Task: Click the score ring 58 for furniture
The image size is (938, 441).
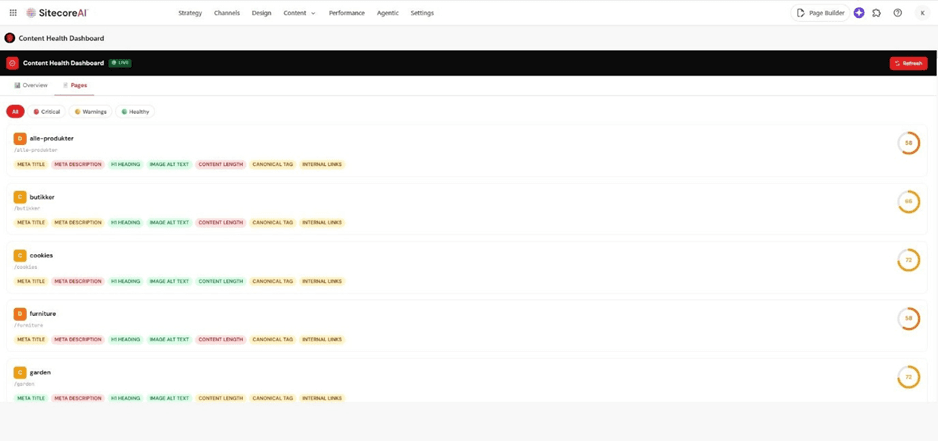Action: (908, 318)
